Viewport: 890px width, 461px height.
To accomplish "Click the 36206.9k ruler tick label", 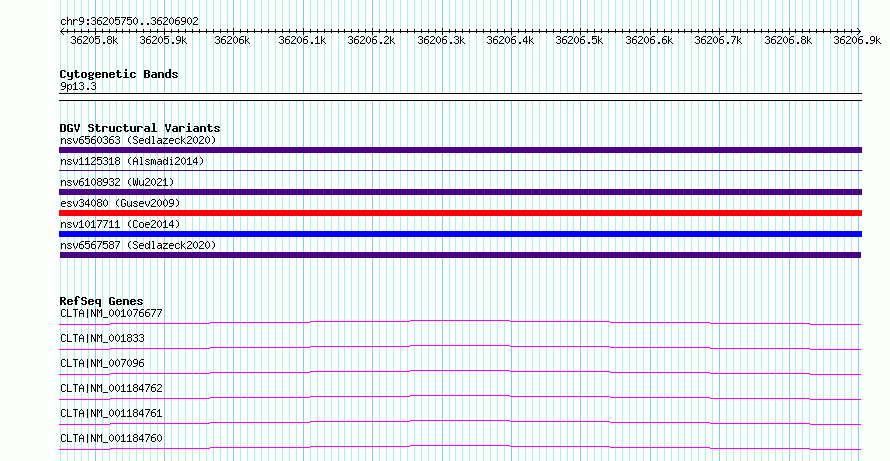I will (858, 40).
